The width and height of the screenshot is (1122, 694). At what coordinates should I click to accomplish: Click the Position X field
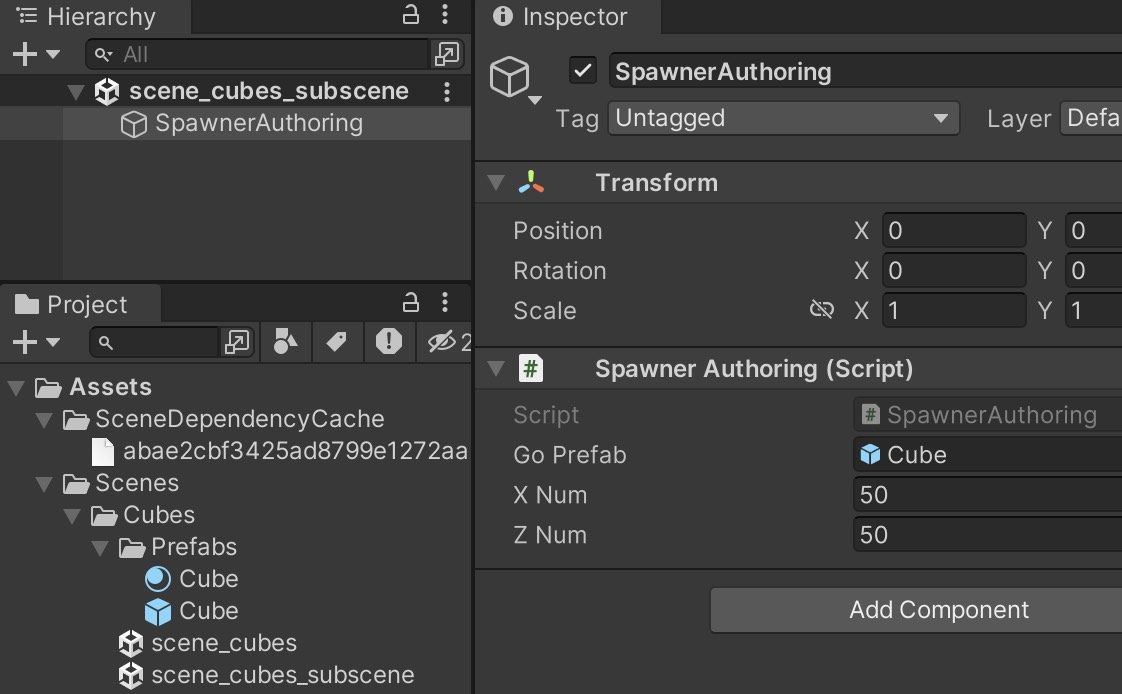click(954, 230)
